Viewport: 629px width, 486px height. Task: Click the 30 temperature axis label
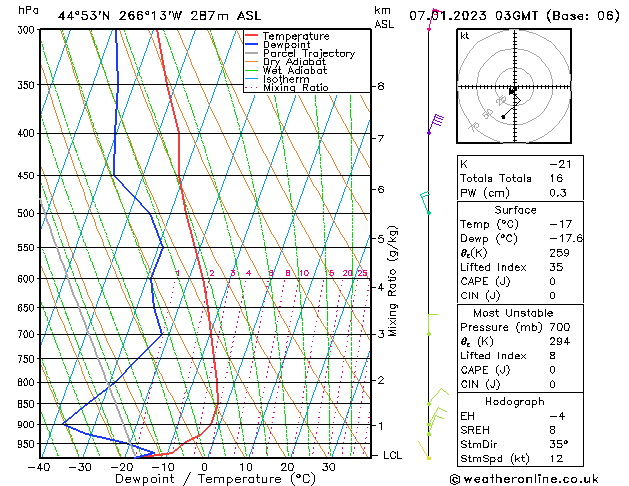[328, 467]
